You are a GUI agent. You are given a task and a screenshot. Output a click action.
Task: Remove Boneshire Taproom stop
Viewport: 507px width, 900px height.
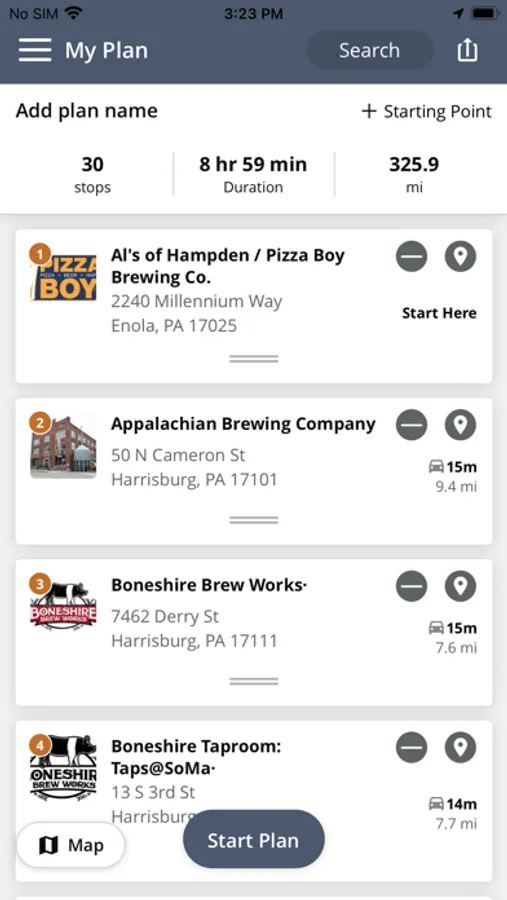(411, 747)
